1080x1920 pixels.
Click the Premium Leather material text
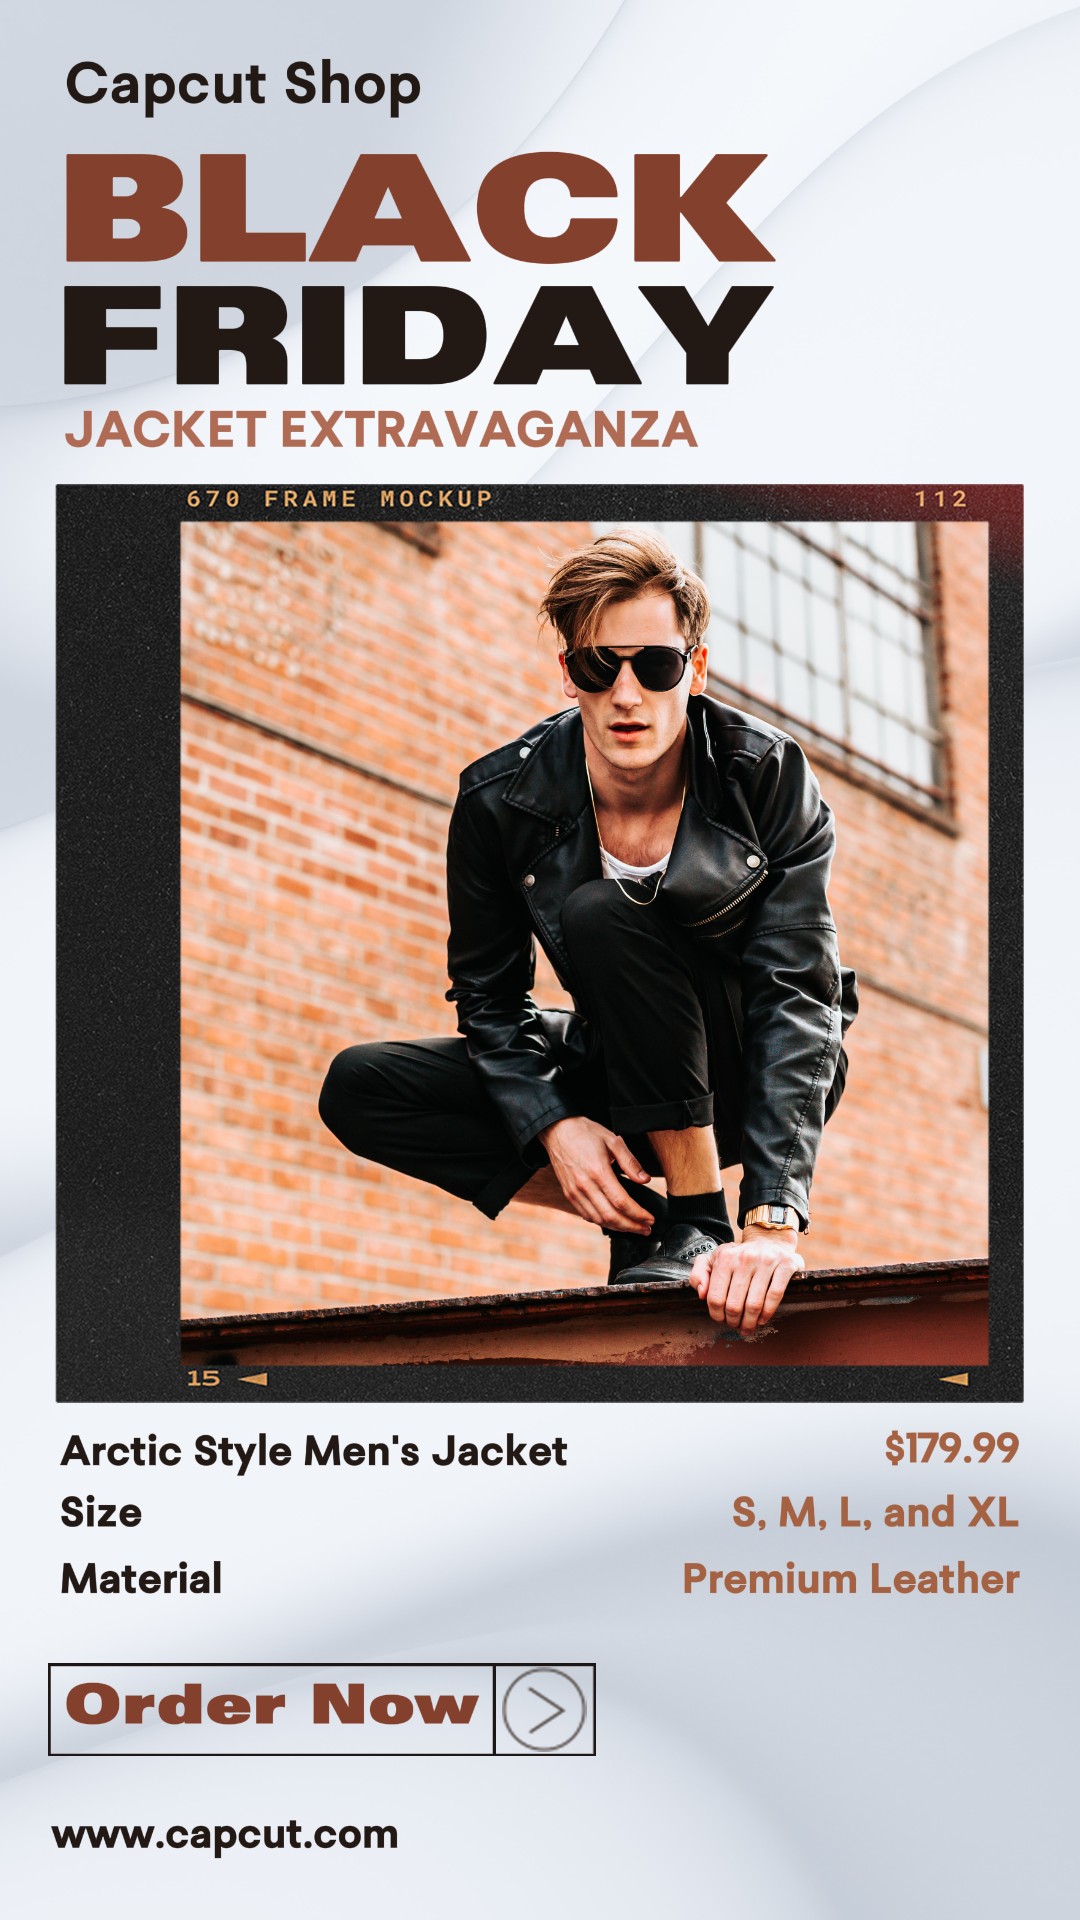851,1579
